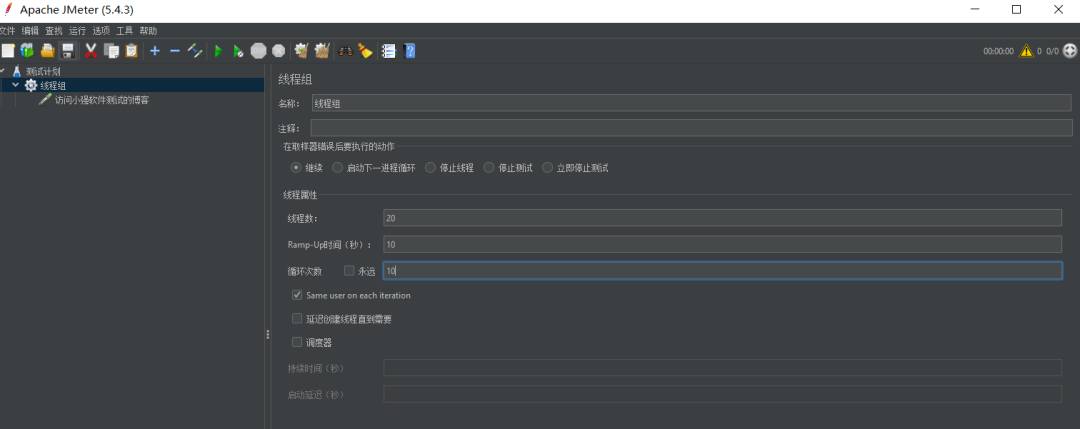This screenshot has width=1080, height=429.
Task: Paste element with the clipboard icon
Action: pyautogui.click(x=132, y=50)
